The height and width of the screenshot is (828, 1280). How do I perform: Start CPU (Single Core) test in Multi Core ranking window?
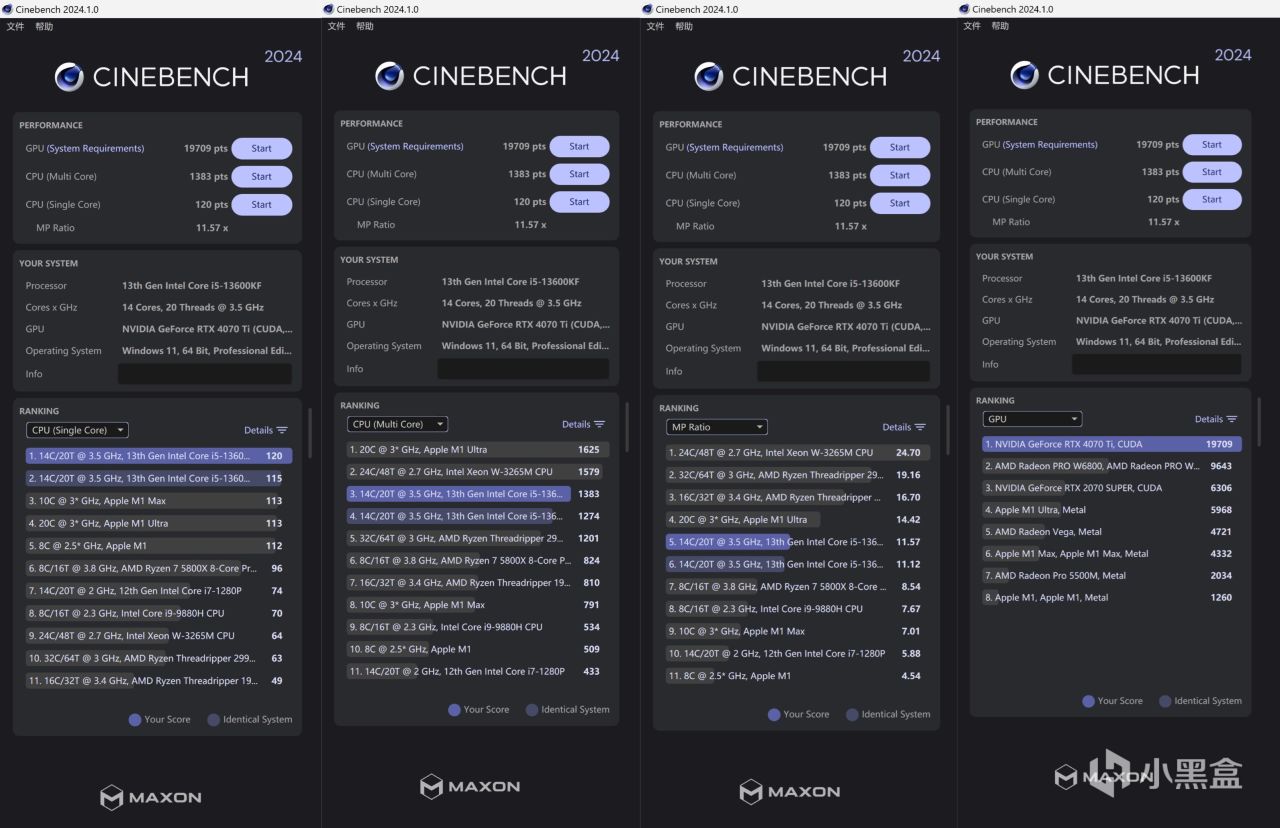[579, 202]
